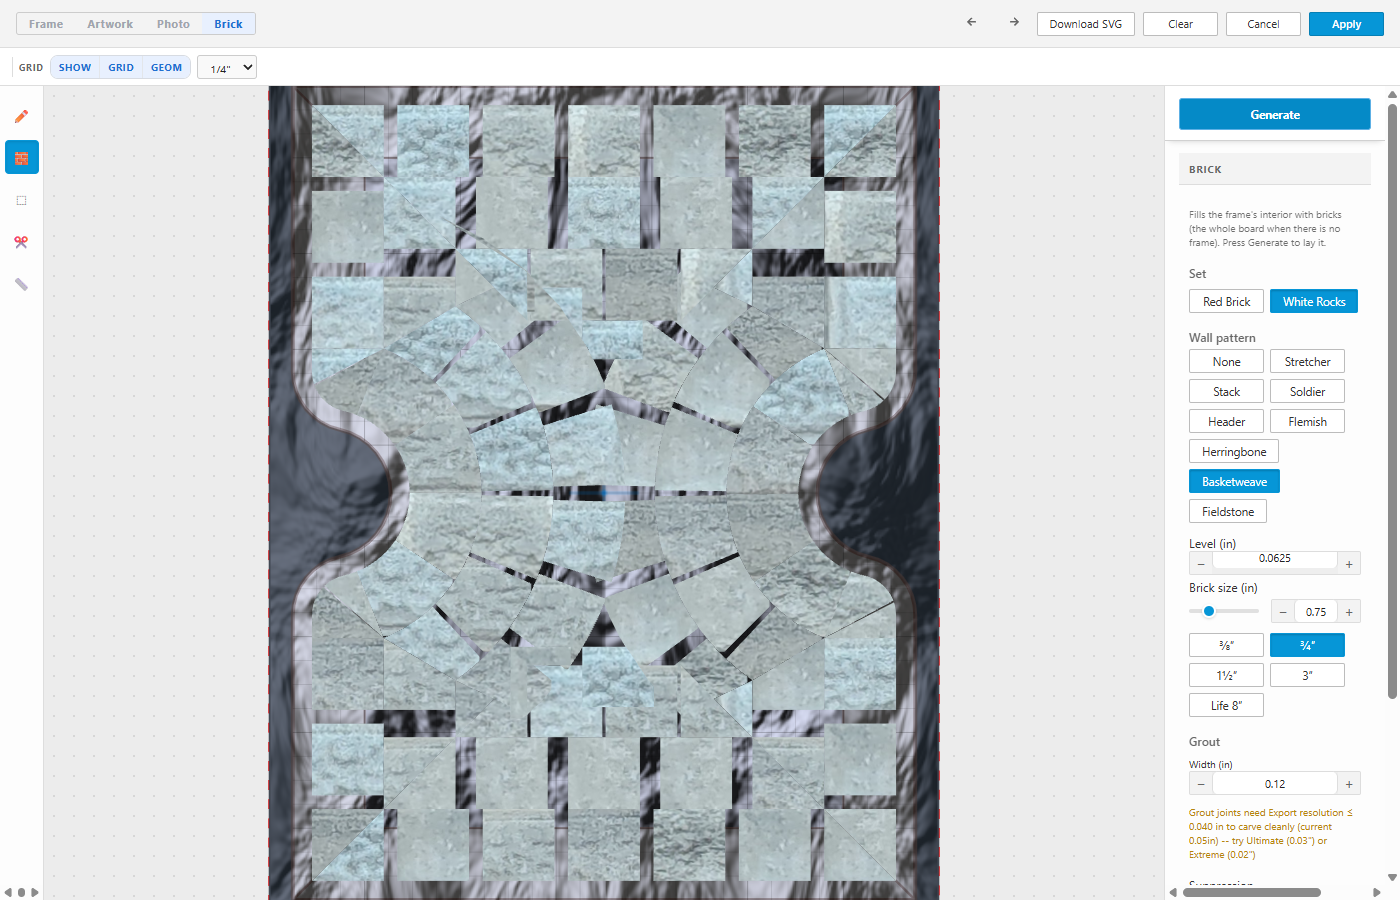Click the Apply button
This screenshot has height=900, width=1400.
tap(1346, 24)
